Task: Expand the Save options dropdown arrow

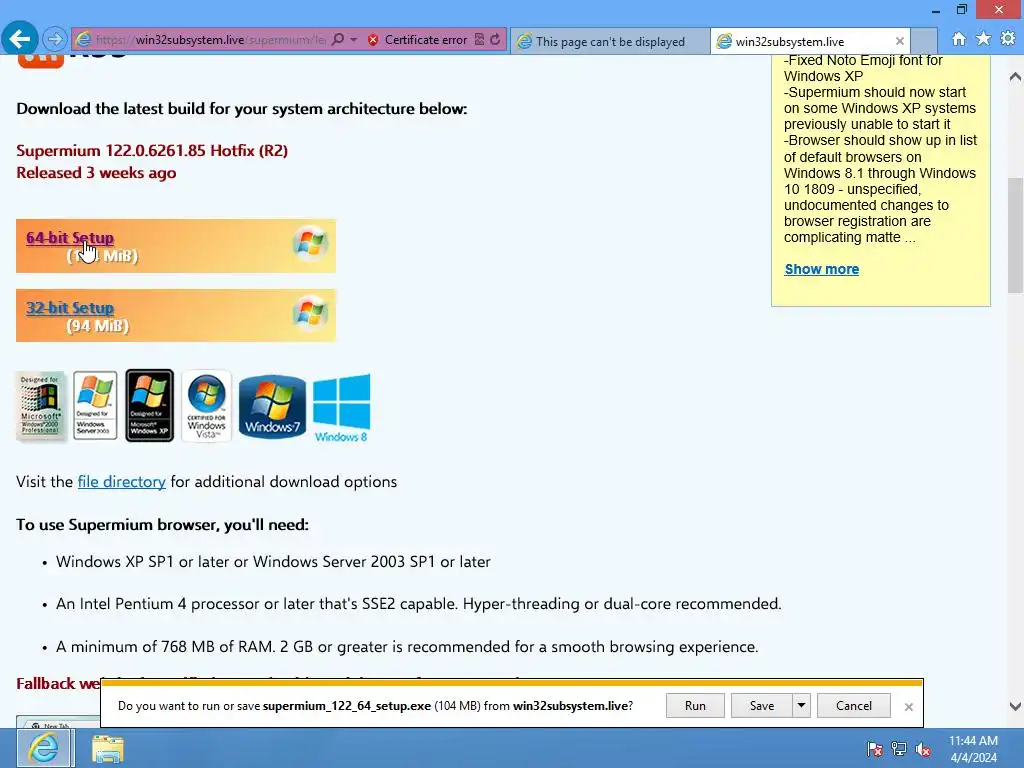Action: 801,705
